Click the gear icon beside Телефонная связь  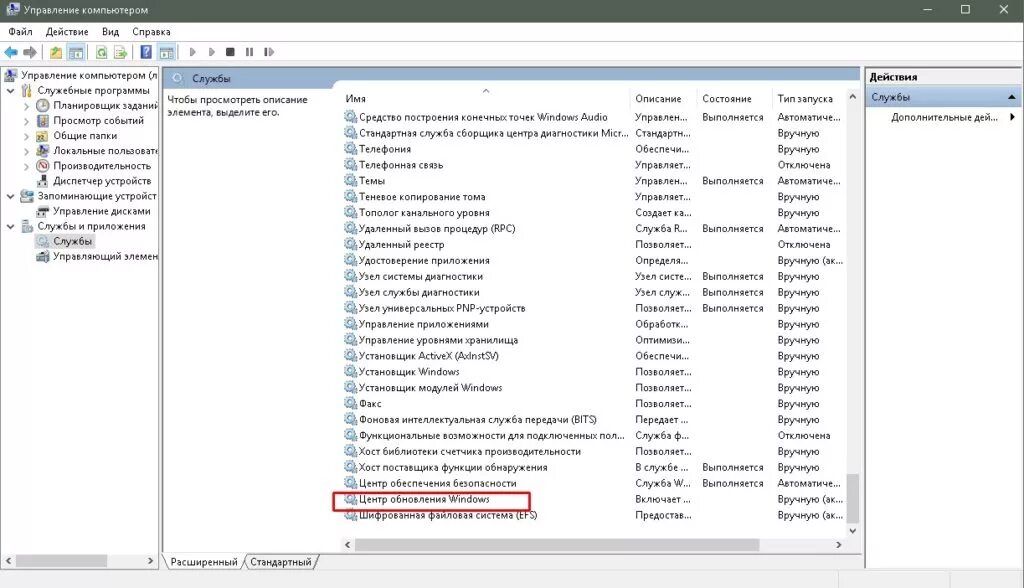(x=351, y=165)
